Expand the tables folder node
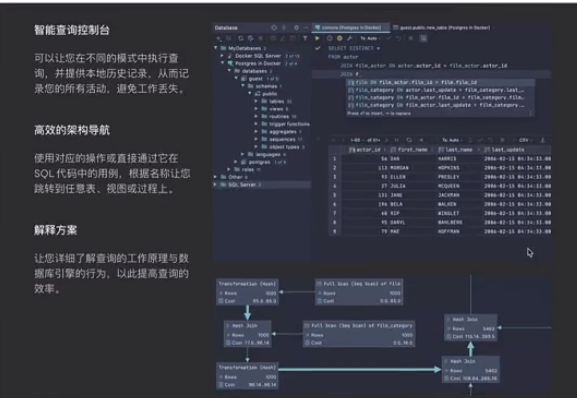This screenshot has width=577, height=398. (256, 101)
